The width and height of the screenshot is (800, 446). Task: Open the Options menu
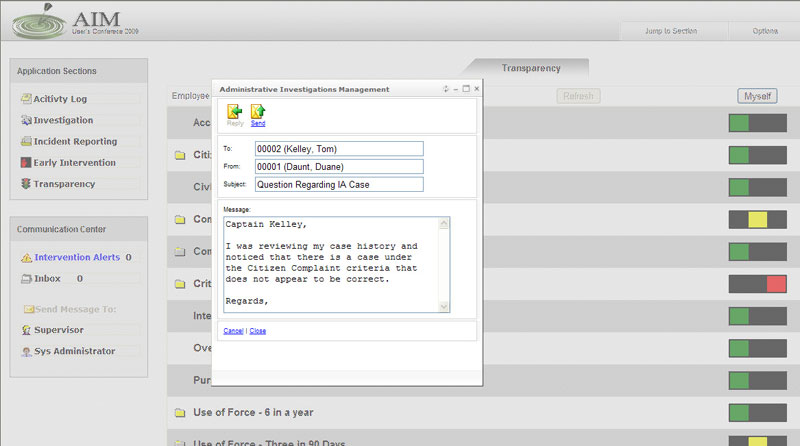[765, 31]
